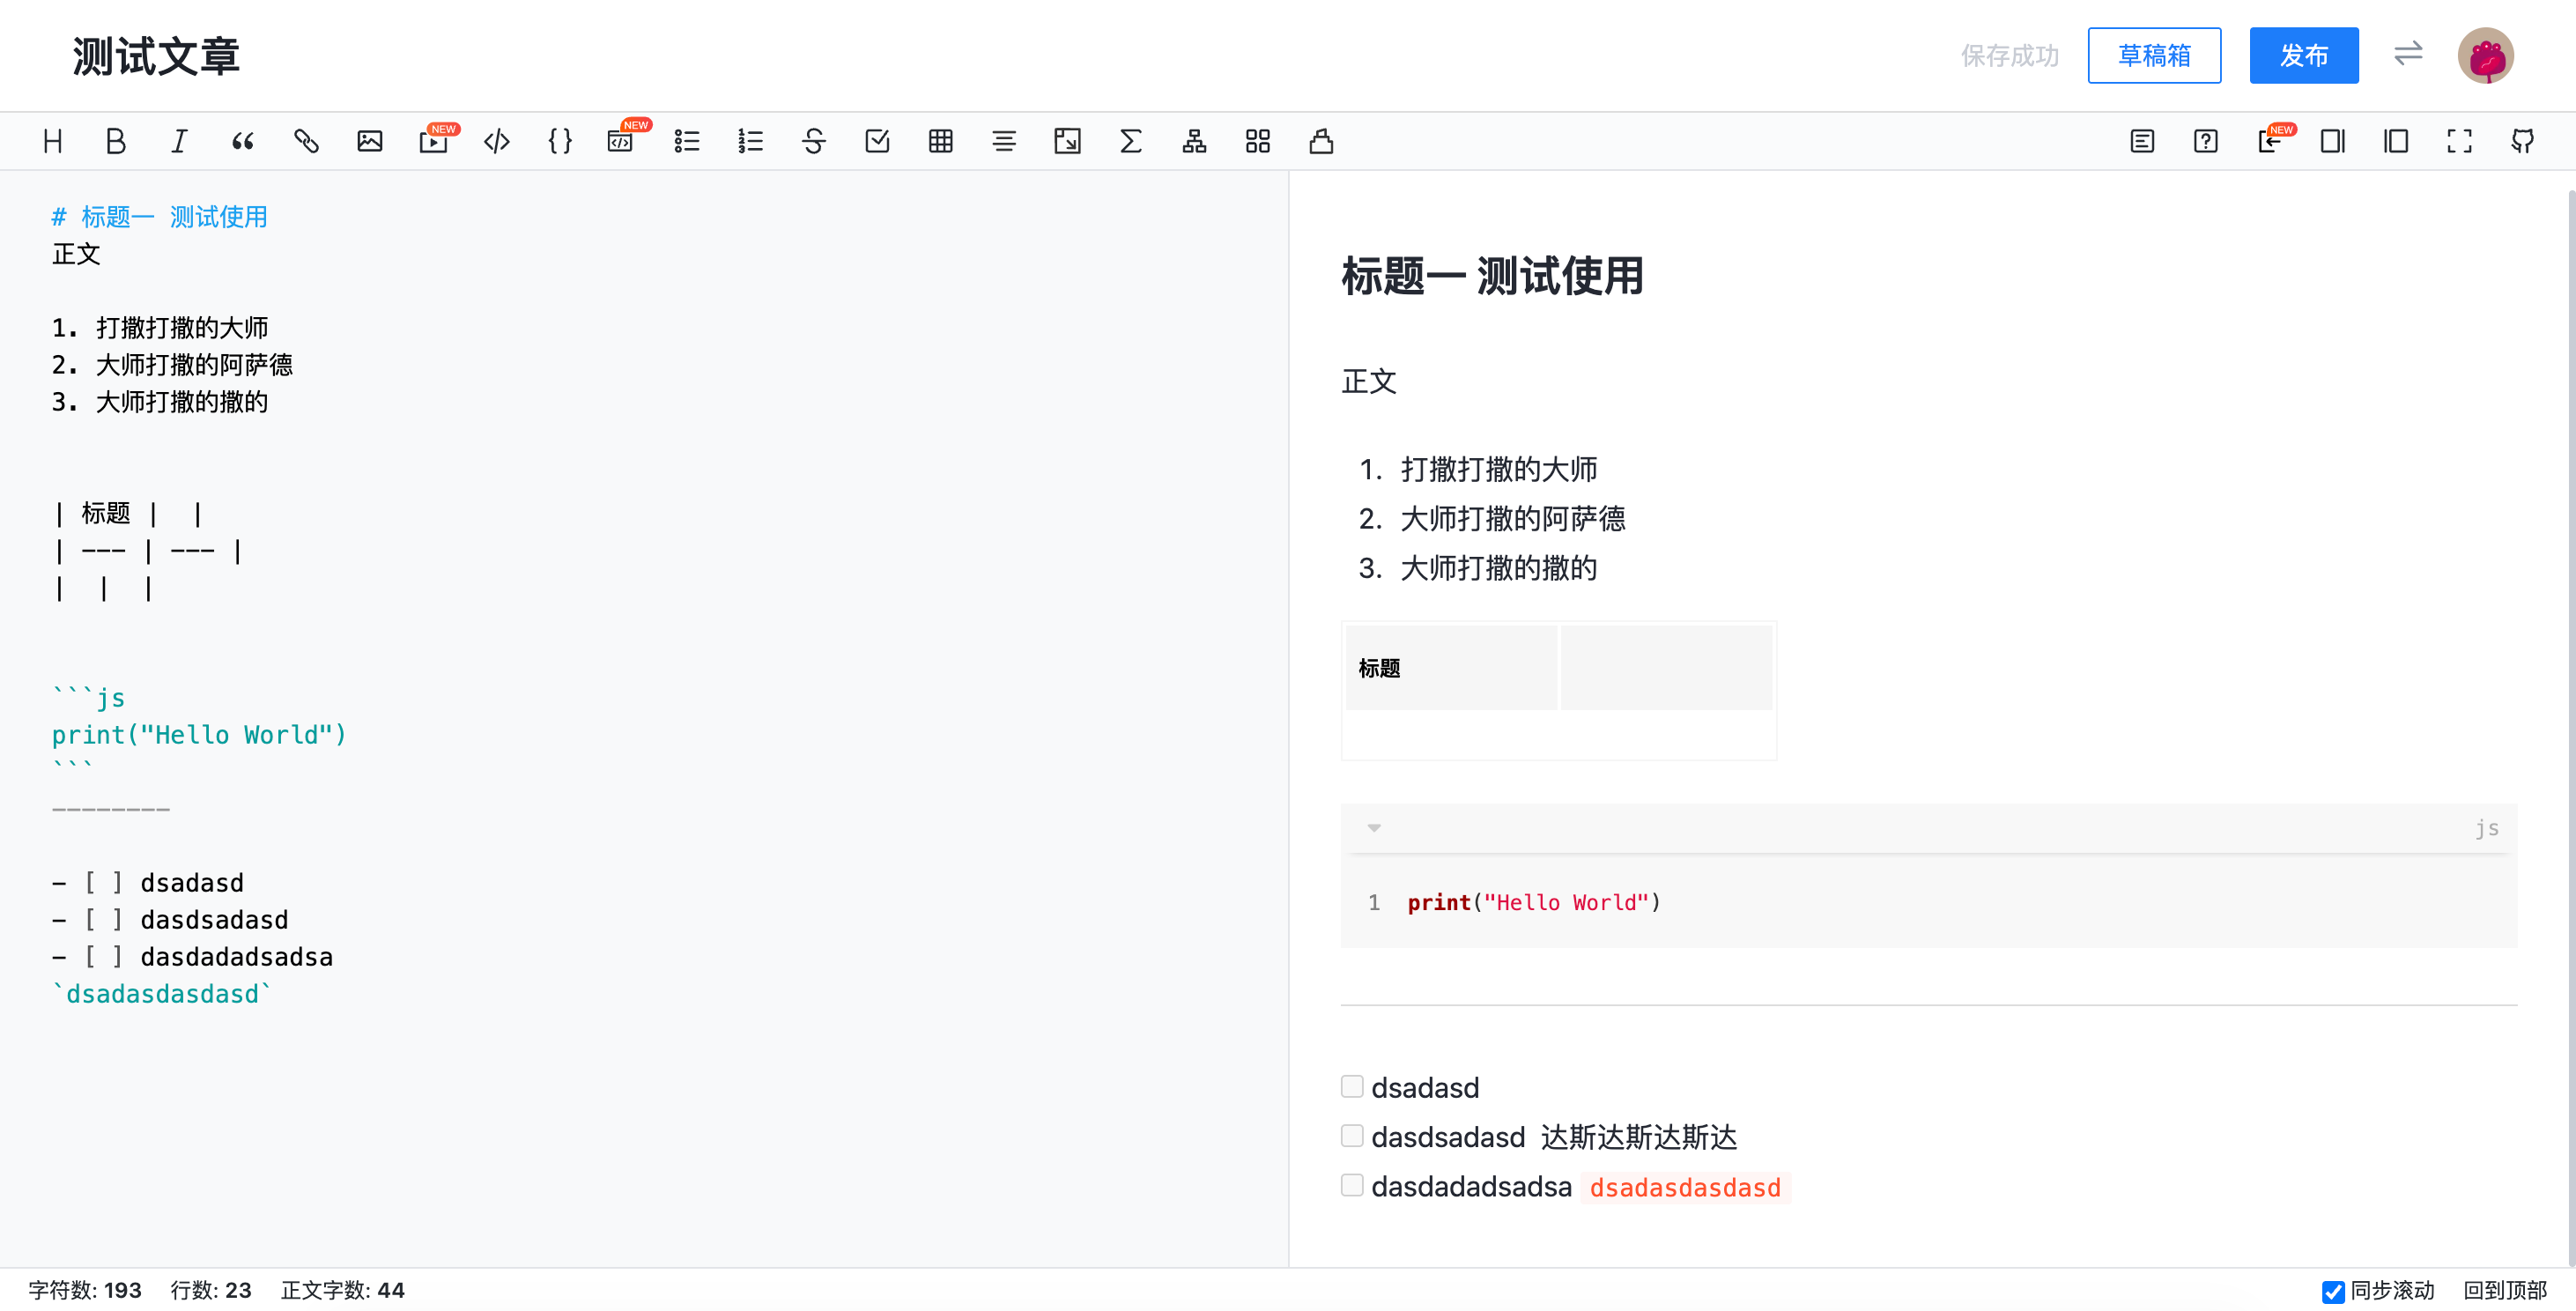Click the '标题一 测试使用' heading in preview

(1493, 276)
